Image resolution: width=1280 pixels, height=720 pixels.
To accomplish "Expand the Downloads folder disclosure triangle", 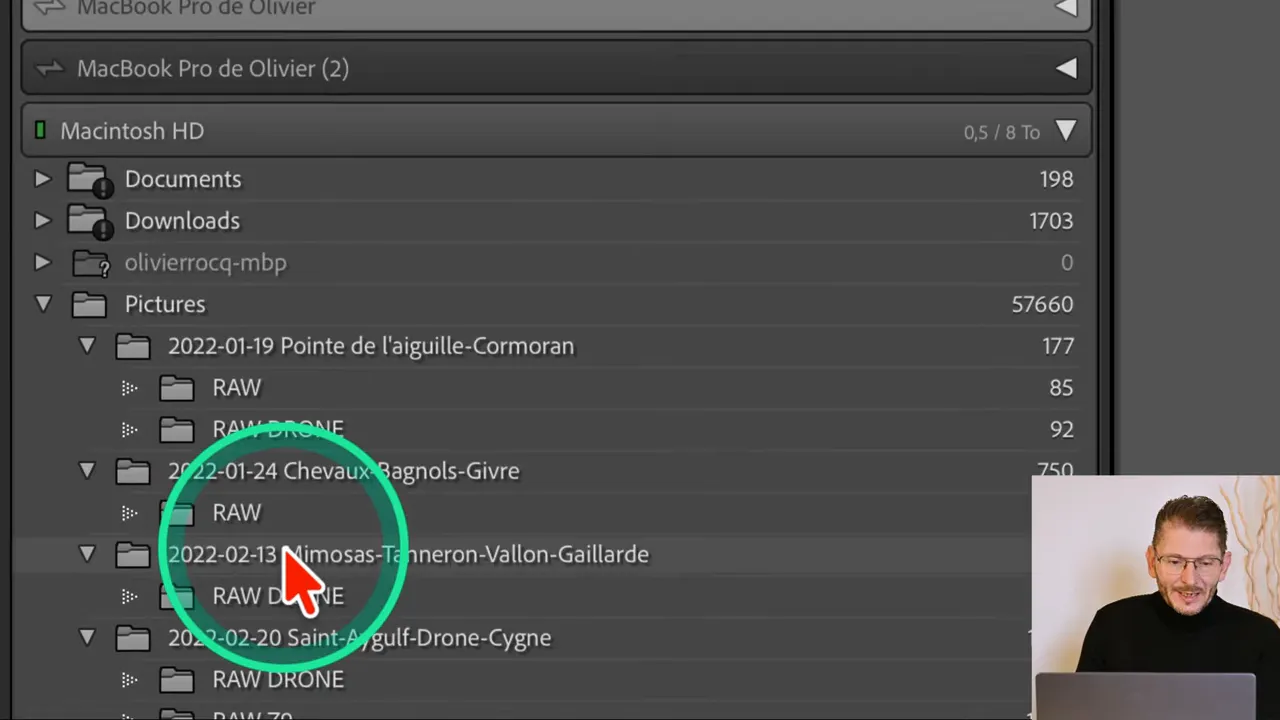I will point(42,220).
